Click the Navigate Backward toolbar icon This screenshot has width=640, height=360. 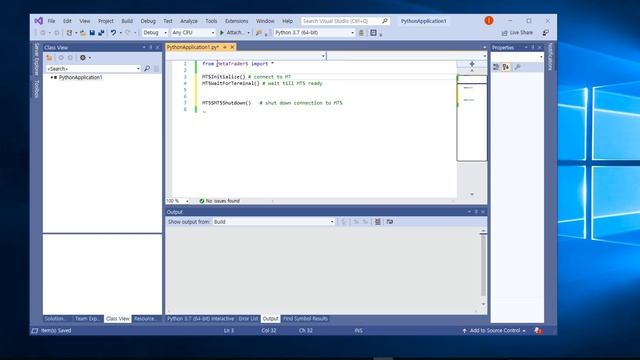43,33
